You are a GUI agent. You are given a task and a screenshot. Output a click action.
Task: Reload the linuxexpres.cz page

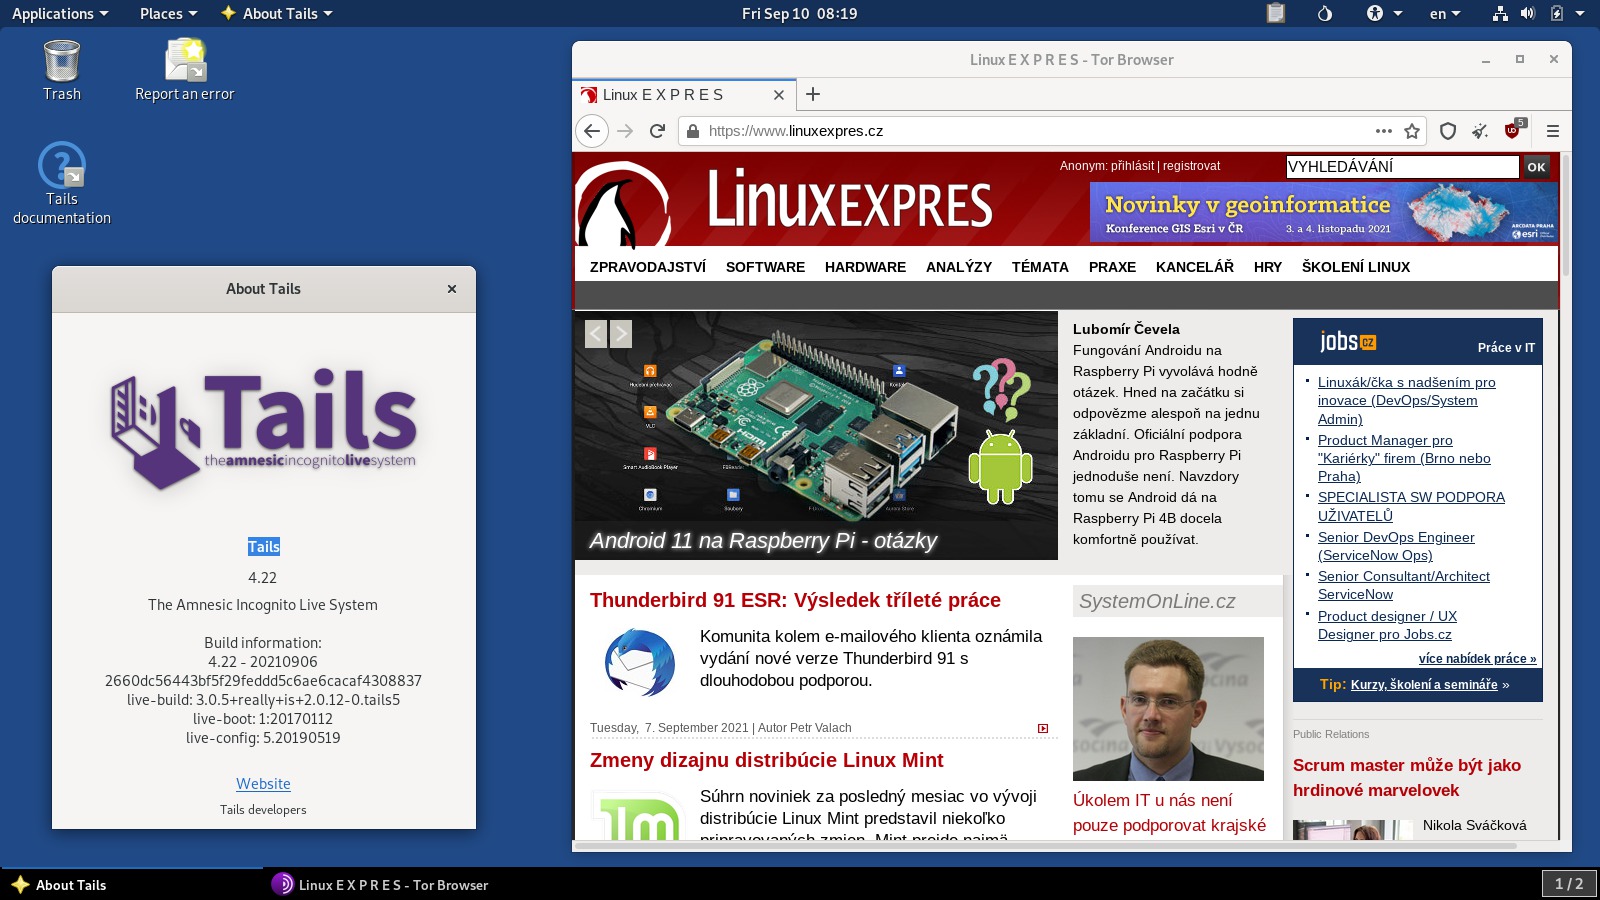coord(657,131)
